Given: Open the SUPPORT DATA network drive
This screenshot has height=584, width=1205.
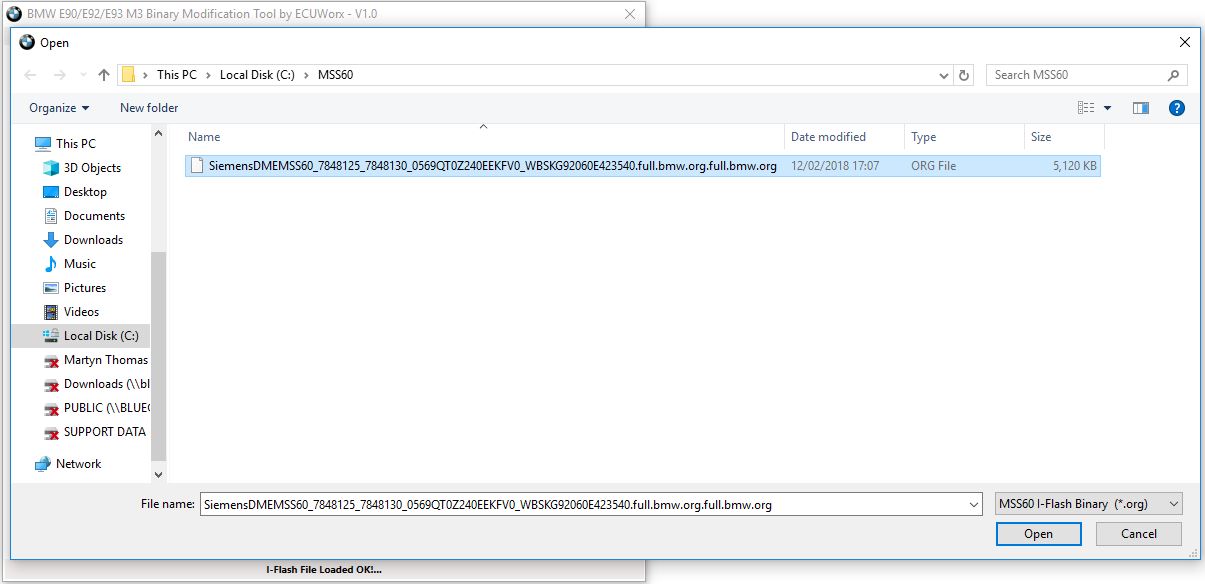Looking at the screenshot, I should 96,432.
